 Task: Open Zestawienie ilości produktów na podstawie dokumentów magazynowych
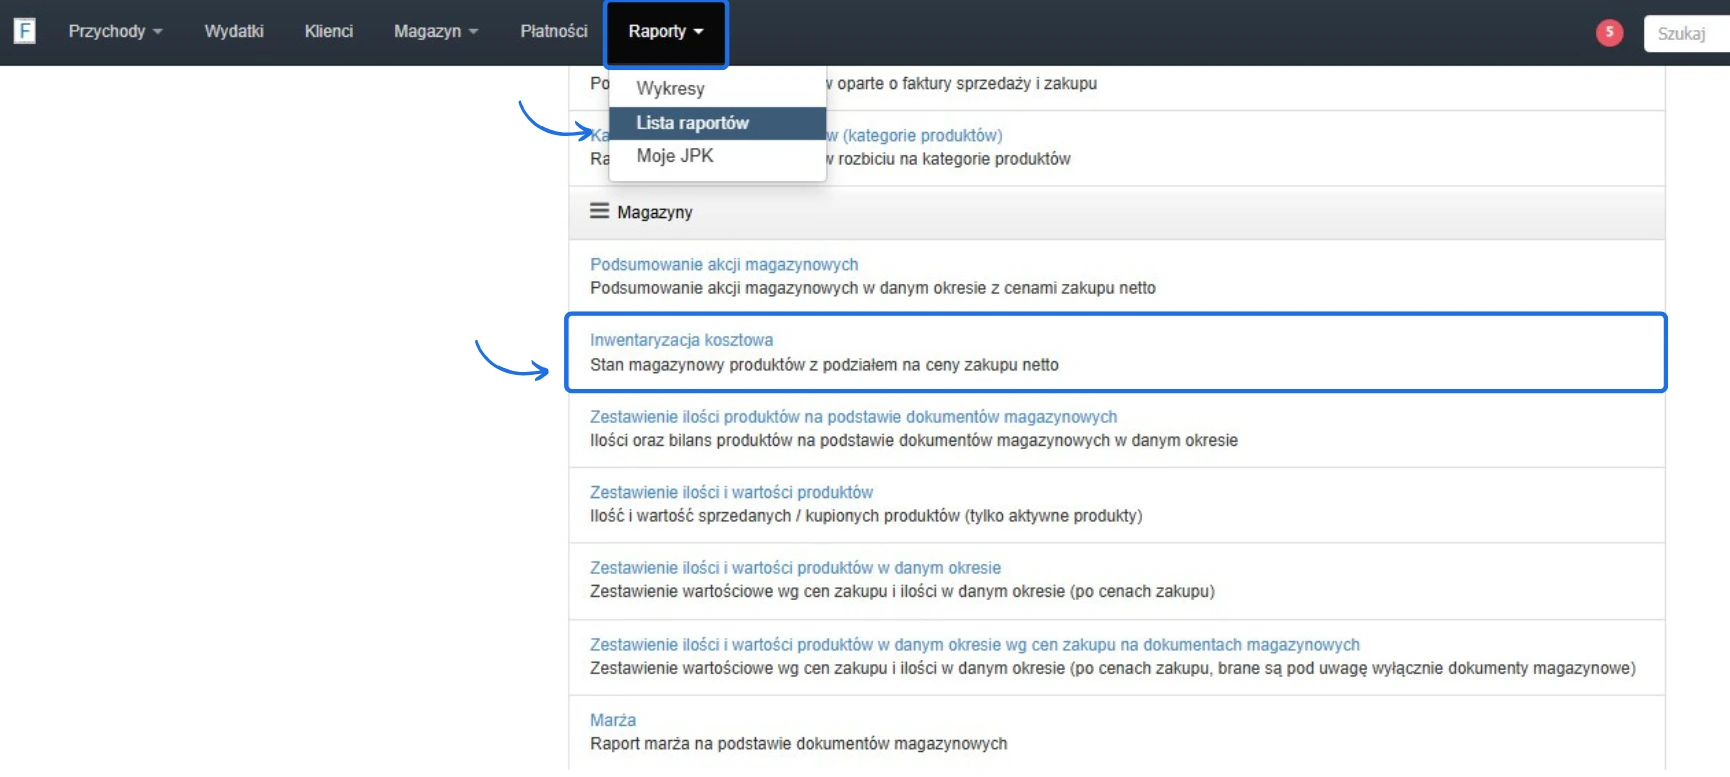tap(853, 416)
